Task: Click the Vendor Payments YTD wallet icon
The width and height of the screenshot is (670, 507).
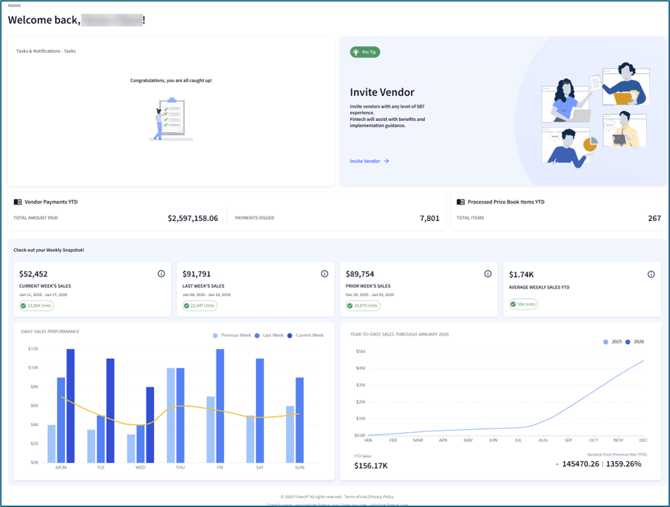Action: point(18,202)
